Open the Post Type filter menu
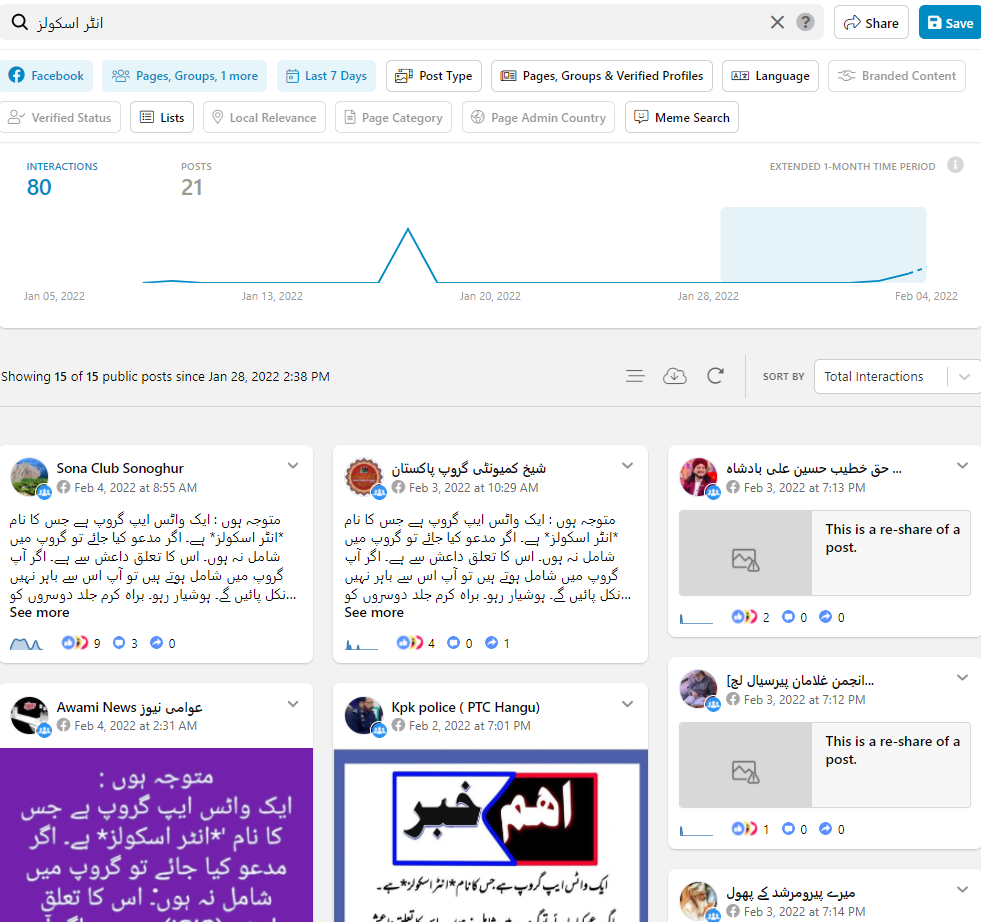This screenshot has width=981, height=922. 434,76
